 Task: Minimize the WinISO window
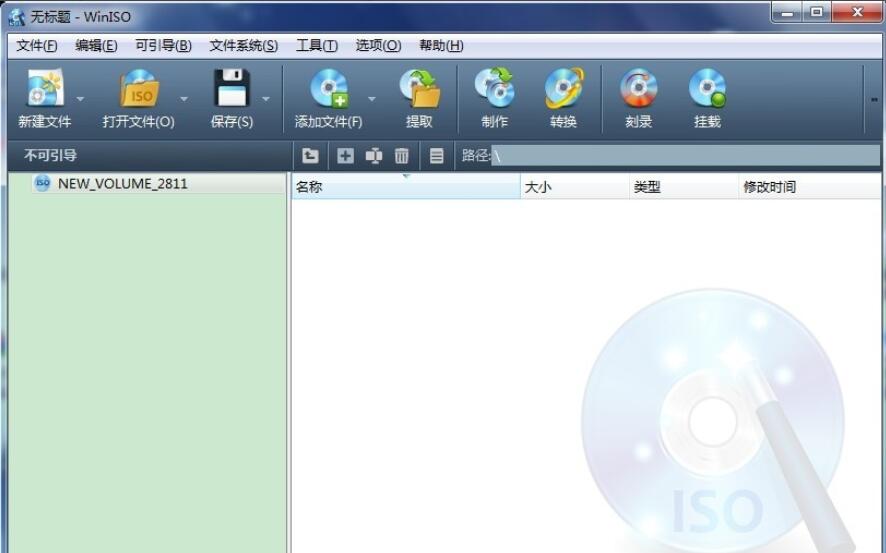(x=787, y=12)
